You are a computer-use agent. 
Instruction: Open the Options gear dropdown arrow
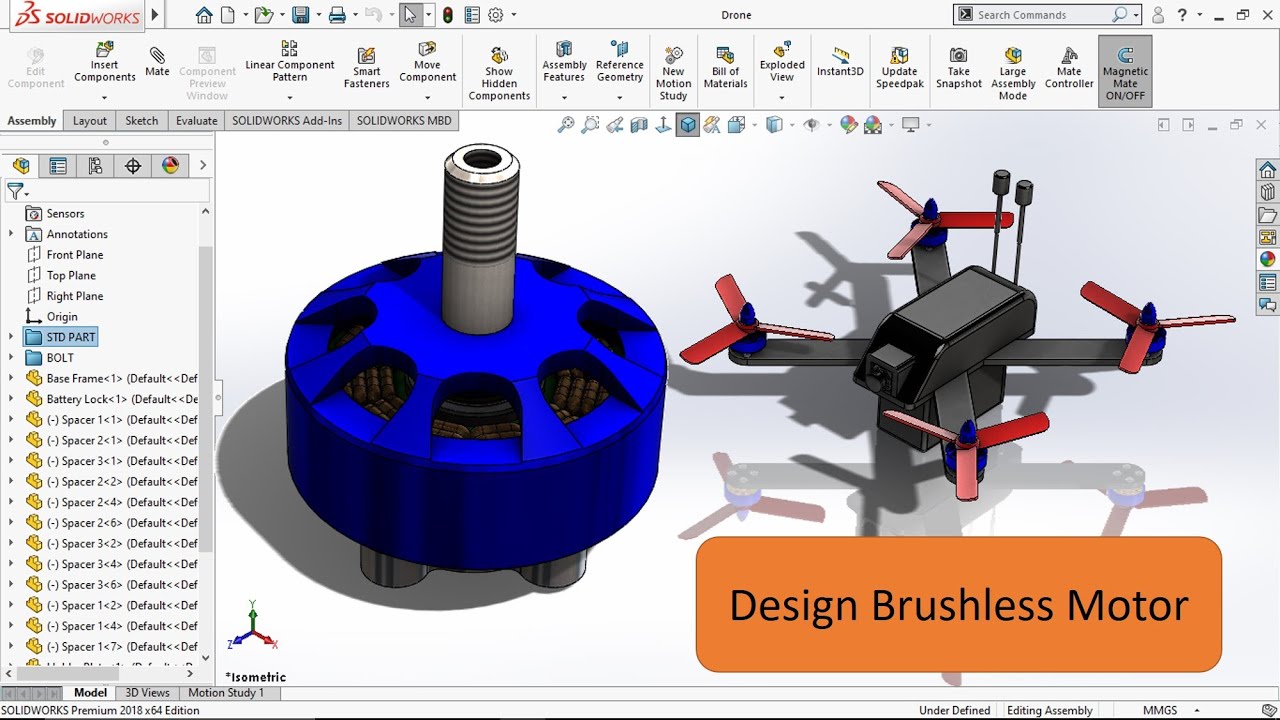[x=514, y=15]
